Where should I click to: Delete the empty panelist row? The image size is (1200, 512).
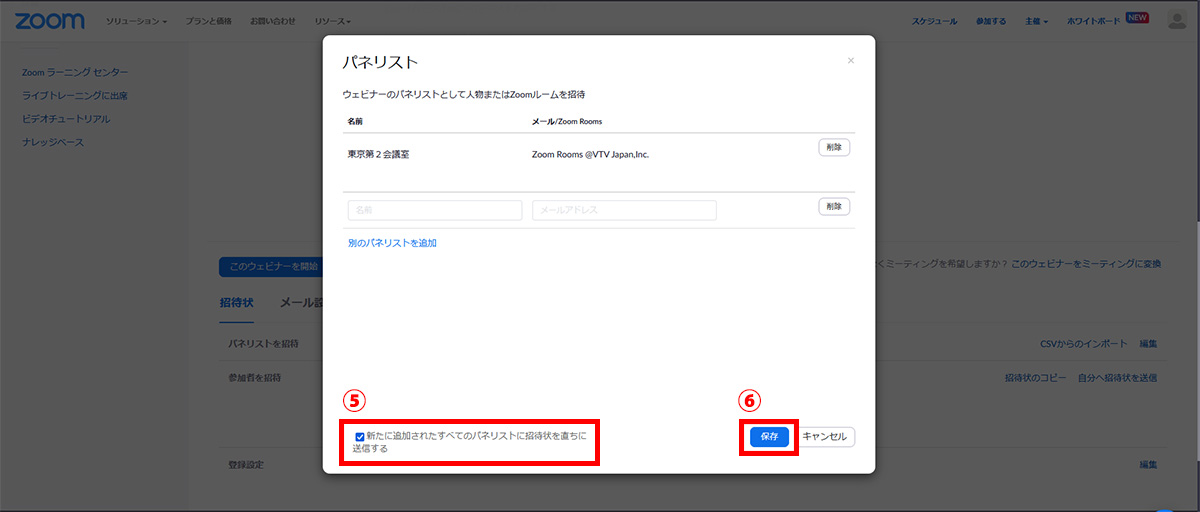click(834, 207)
